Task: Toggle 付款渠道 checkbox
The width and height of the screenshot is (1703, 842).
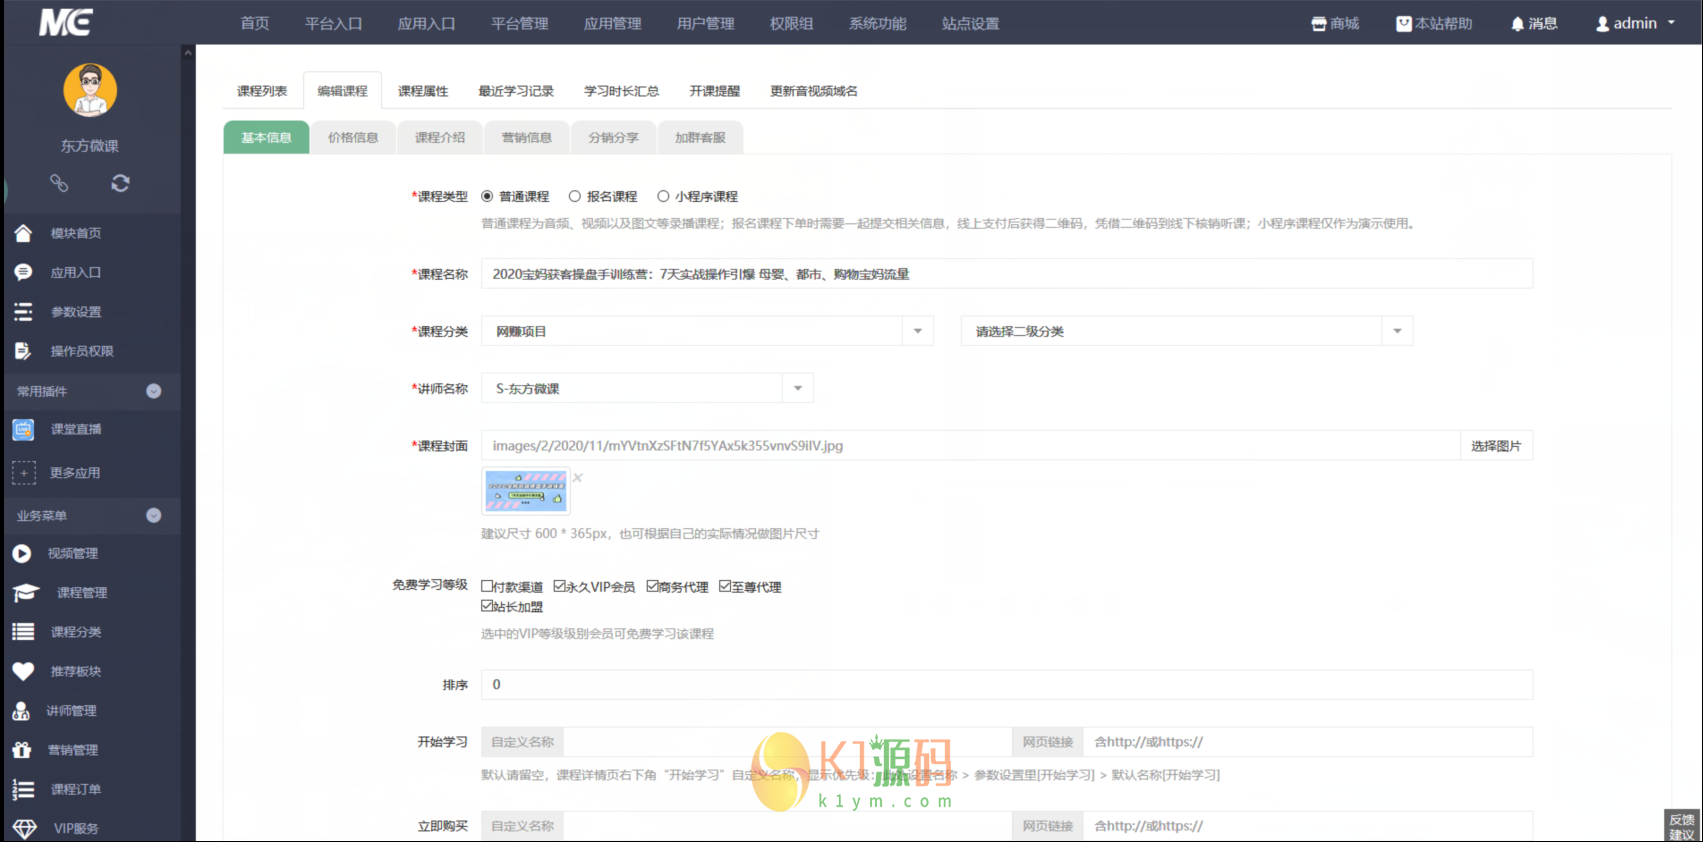Action: (x=487, y=586)
